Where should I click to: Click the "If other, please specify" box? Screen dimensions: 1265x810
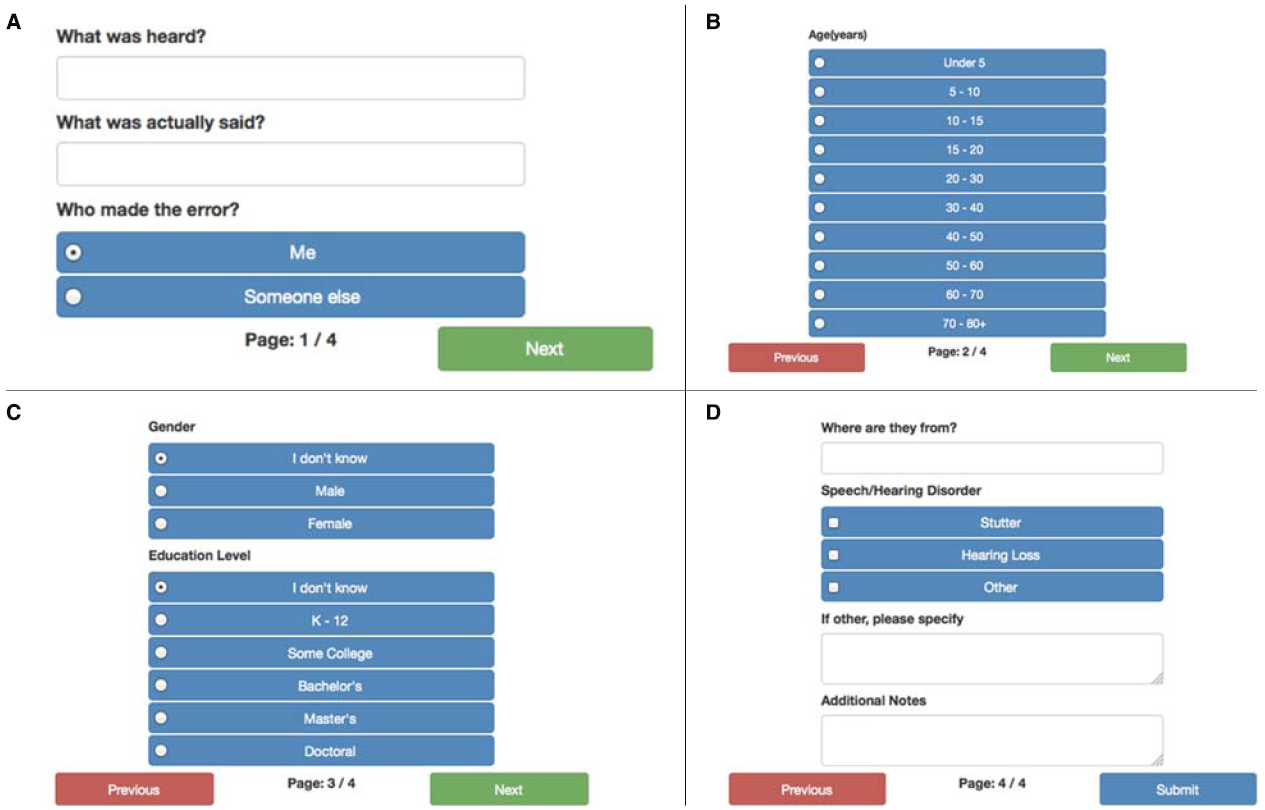[990, 659]
